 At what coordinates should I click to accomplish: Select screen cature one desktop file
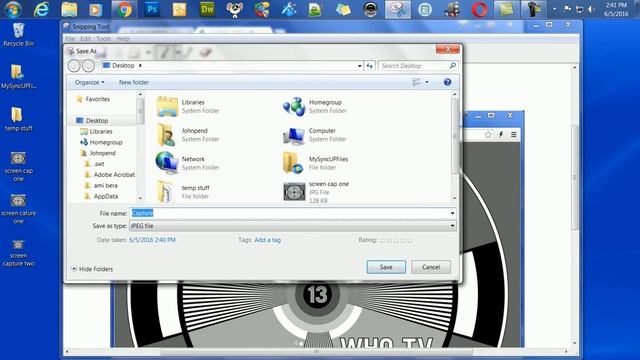pyautogui.click(x=18, y=209)
